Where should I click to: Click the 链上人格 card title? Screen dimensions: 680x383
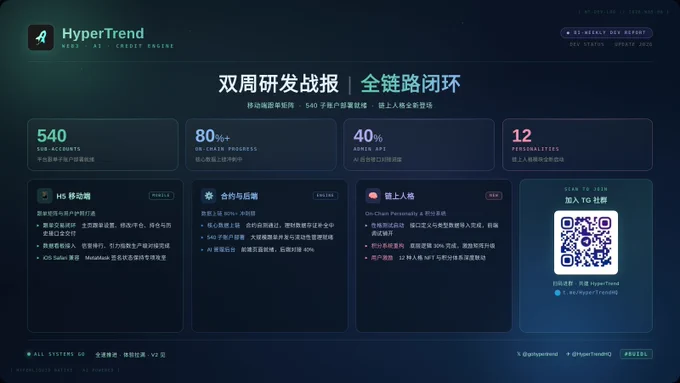coord(399,196)
